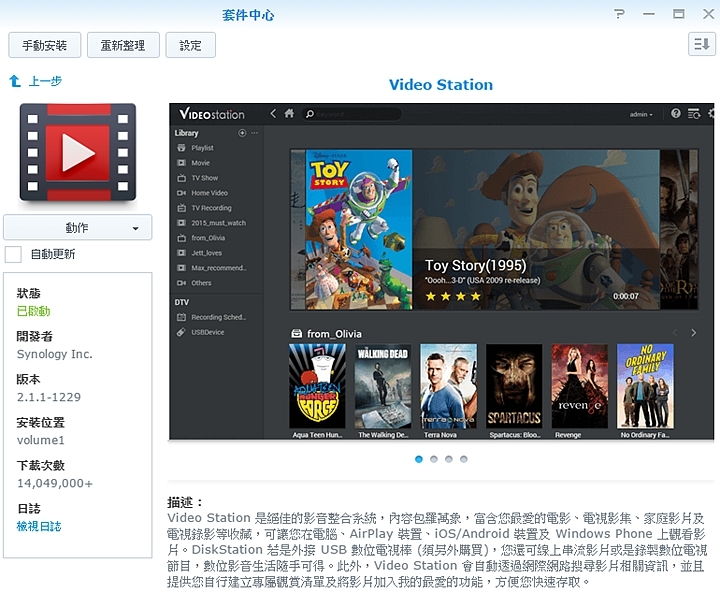Click the add library plus icon
Screen dimensions: 720x593
[x=242, y=133]
